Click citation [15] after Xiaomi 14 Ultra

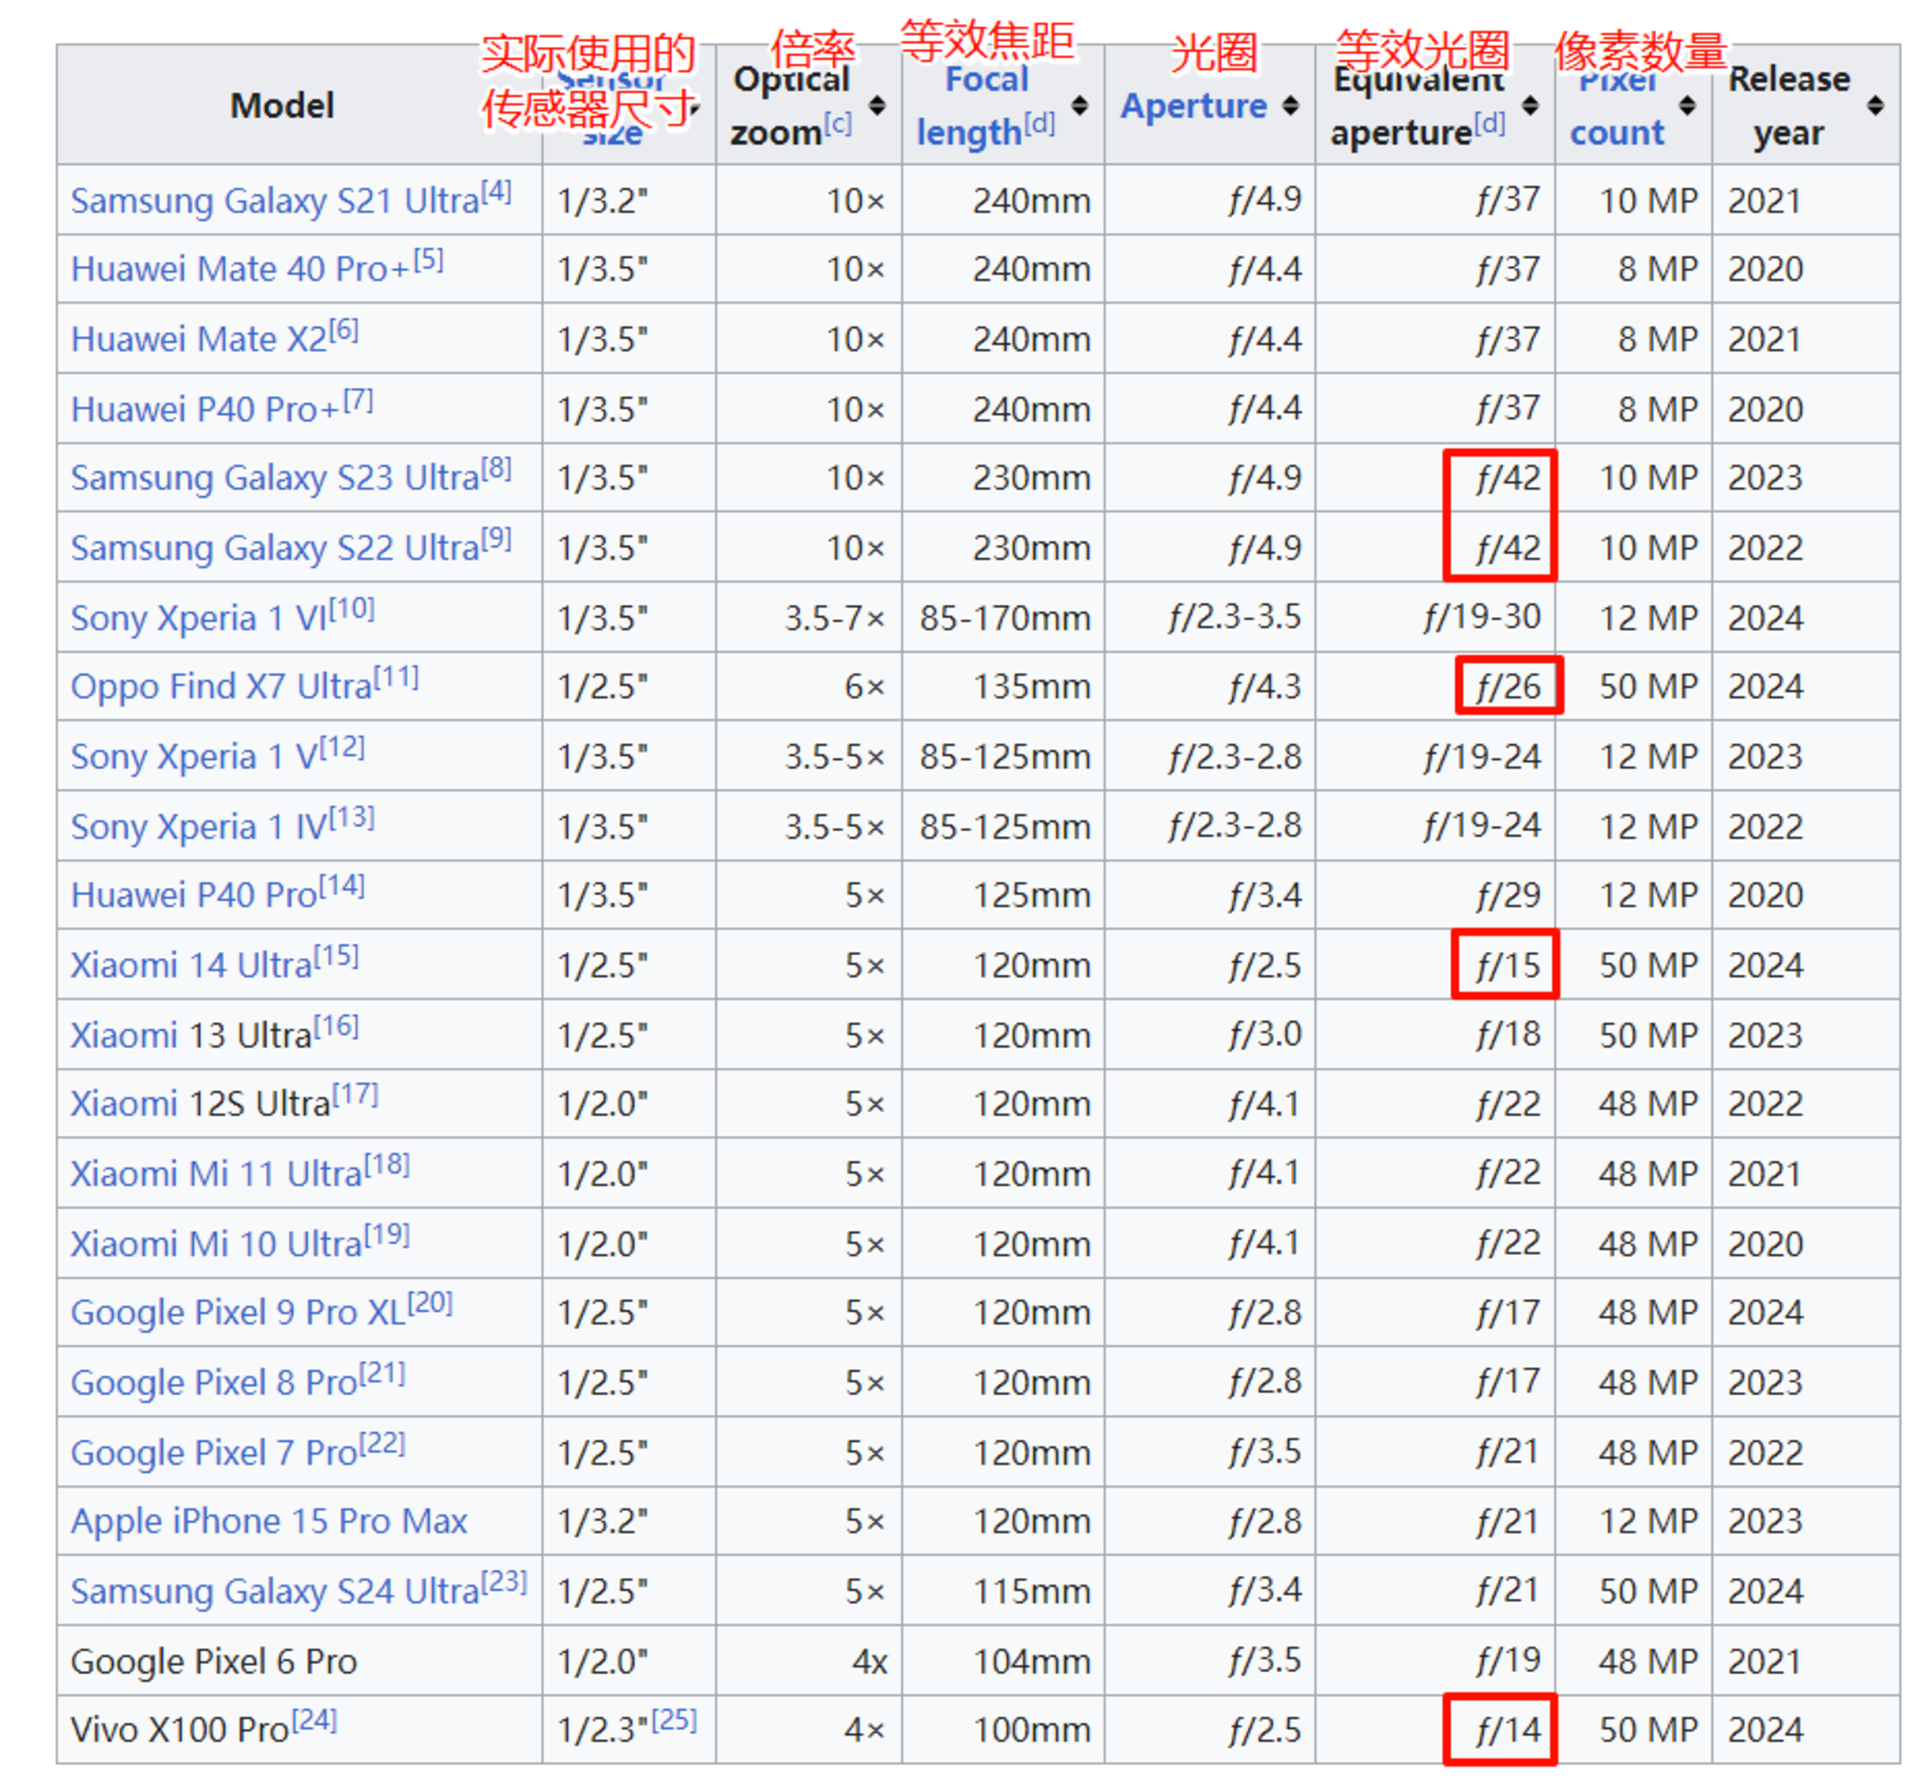pos(336,956)
